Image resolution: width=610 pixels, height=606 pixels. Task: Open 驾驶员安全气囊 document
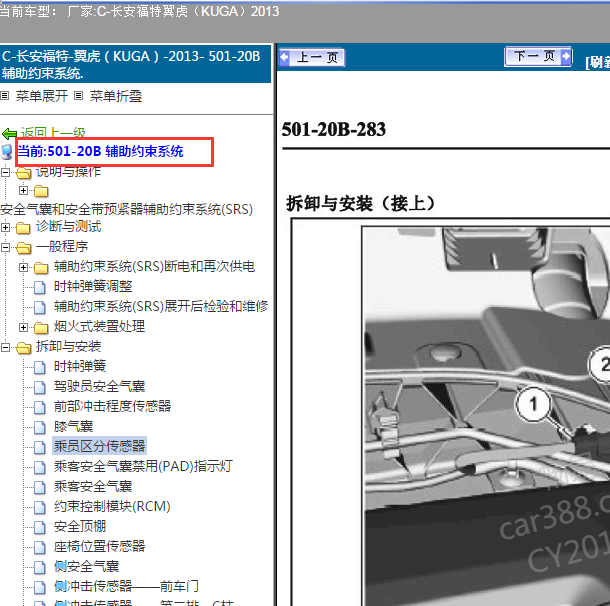[100, 387]
